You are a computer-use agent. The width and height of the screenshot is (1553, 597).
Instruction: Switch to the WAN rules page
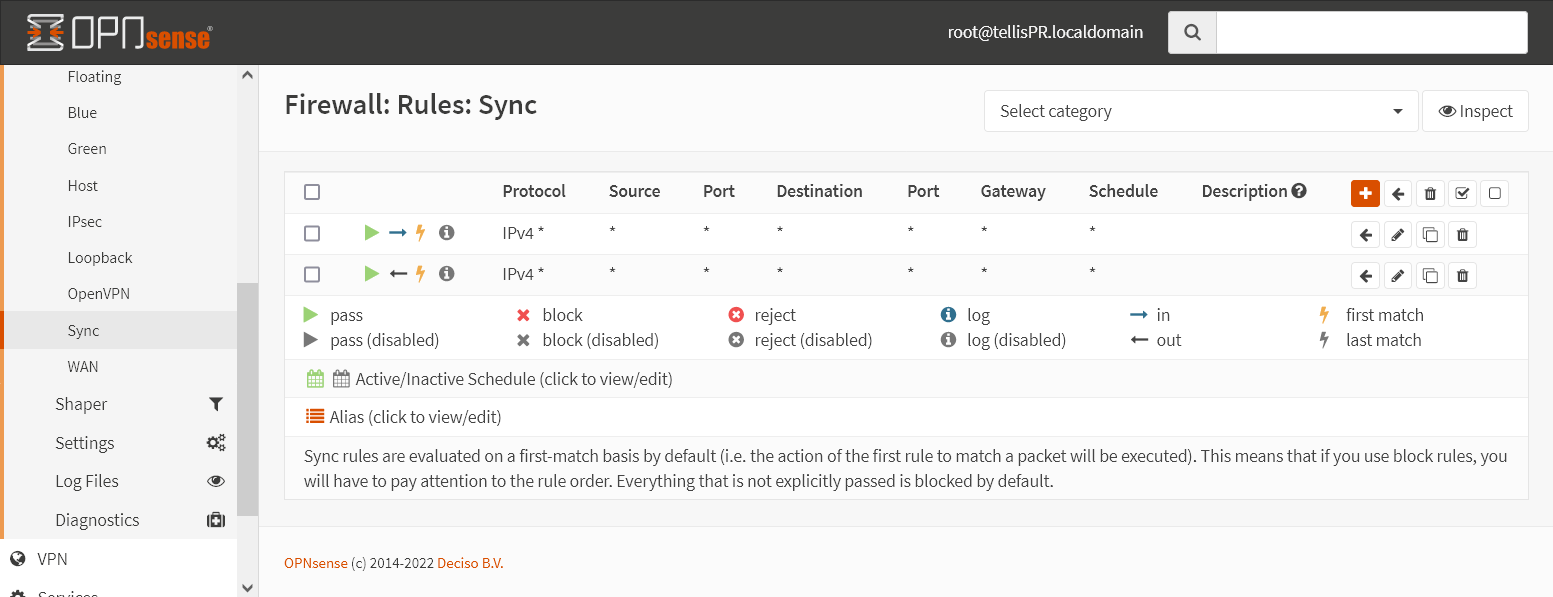(x=82, y=366)
